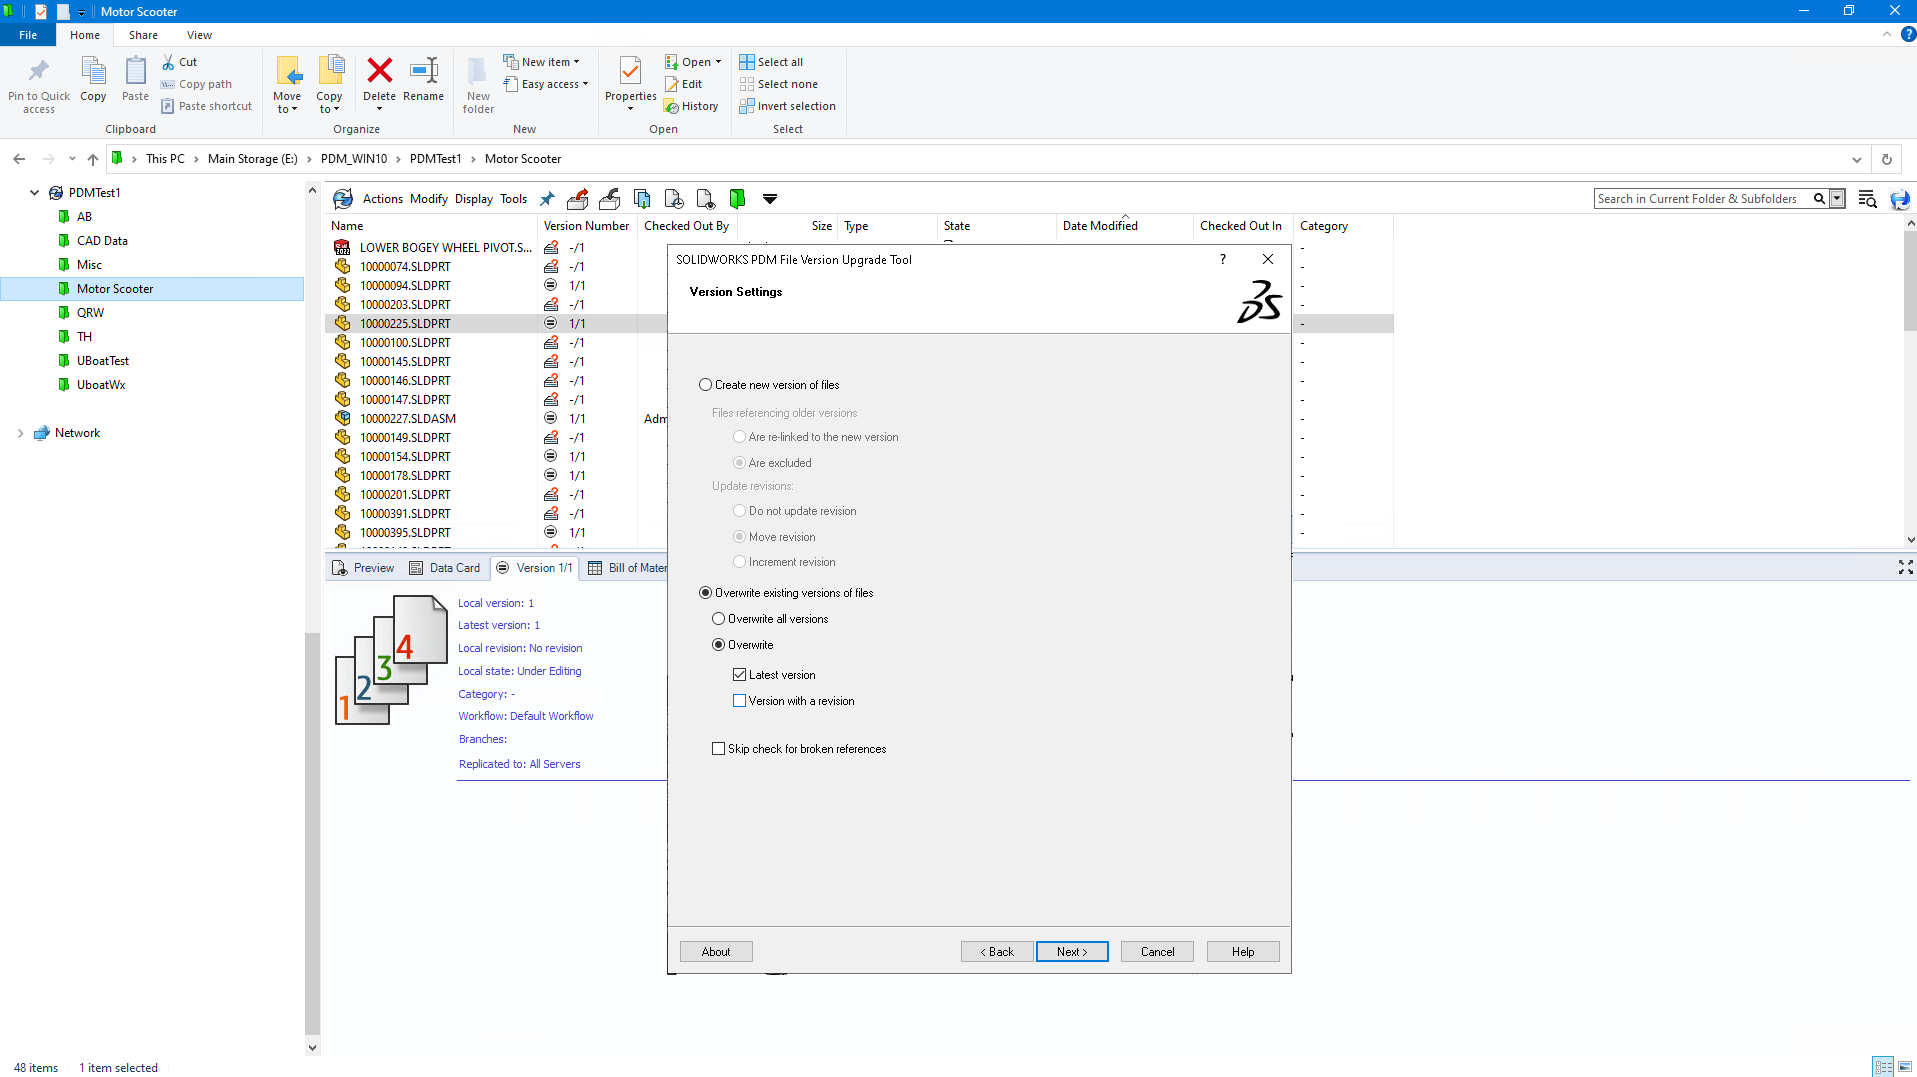Enable Skip check for broken references
1917x1077 pixels.
[x=719, y=749]
